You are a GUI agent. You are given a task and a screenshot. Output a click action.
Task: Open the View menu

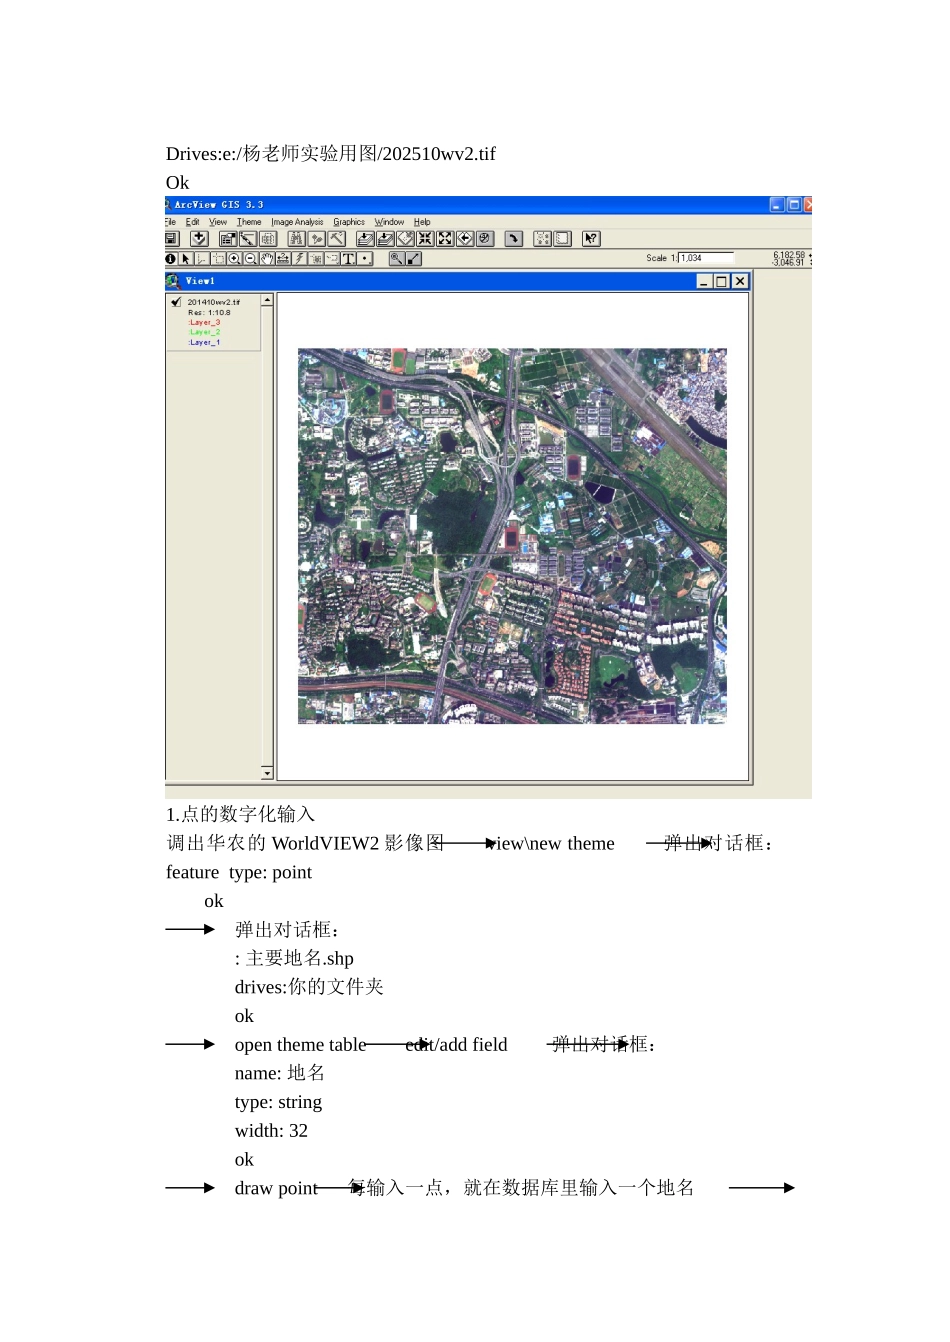coord(218,222)
